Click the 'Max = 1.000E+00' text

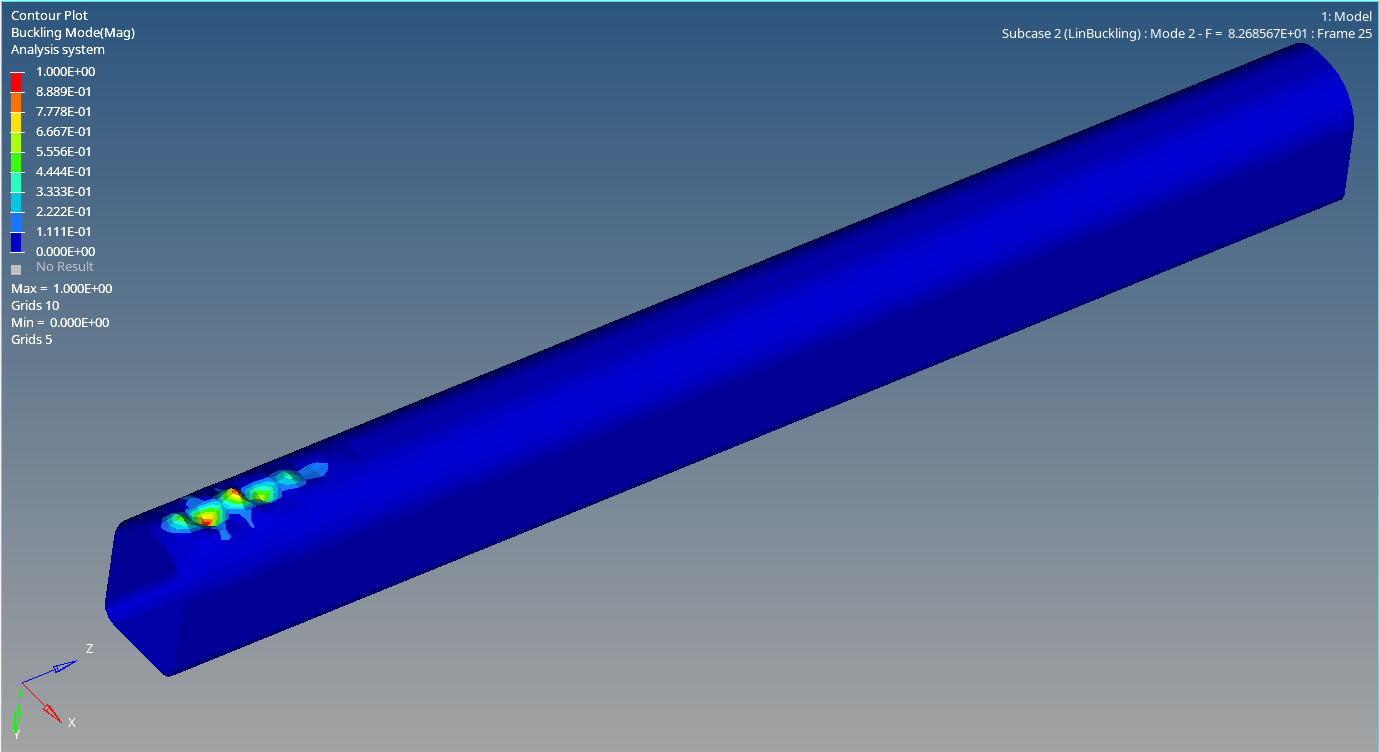click(x=62, y=289)
